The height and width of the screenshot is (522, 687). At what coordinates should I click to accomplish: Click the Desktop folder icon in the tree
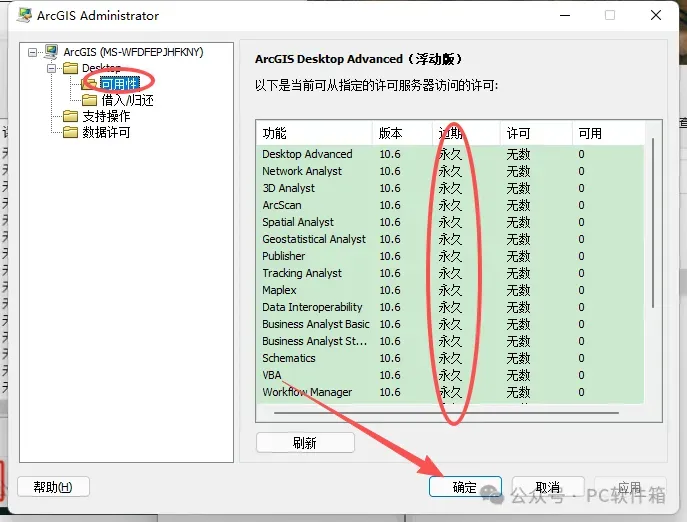click(70, 68)
